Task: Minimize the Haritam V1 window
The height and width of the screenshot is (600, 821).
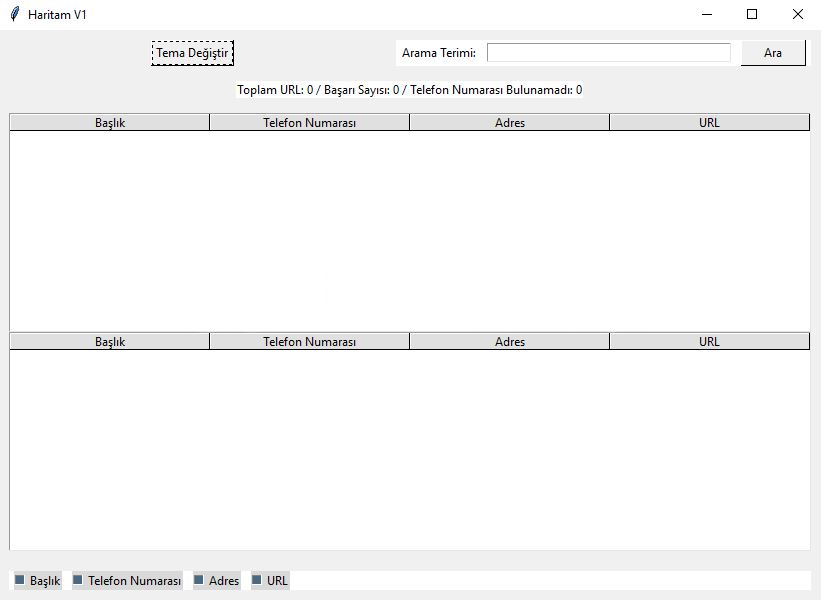Action: tap(707, 14)
